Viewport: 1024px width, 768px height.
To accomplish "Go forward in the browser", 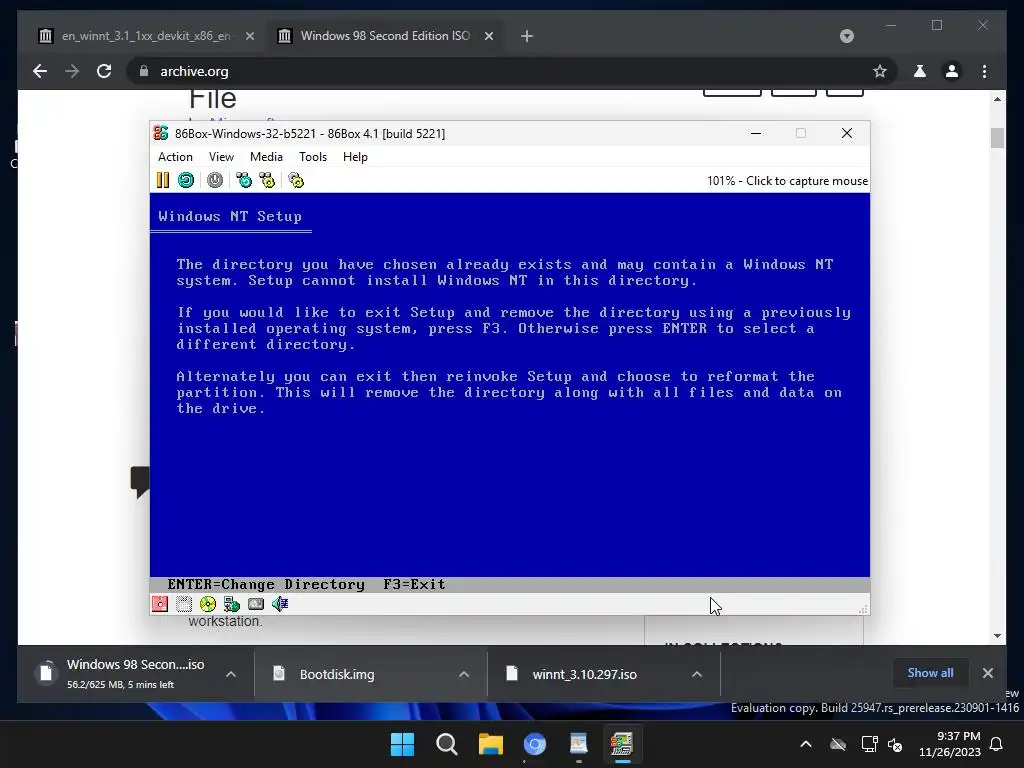I will 72,71.
